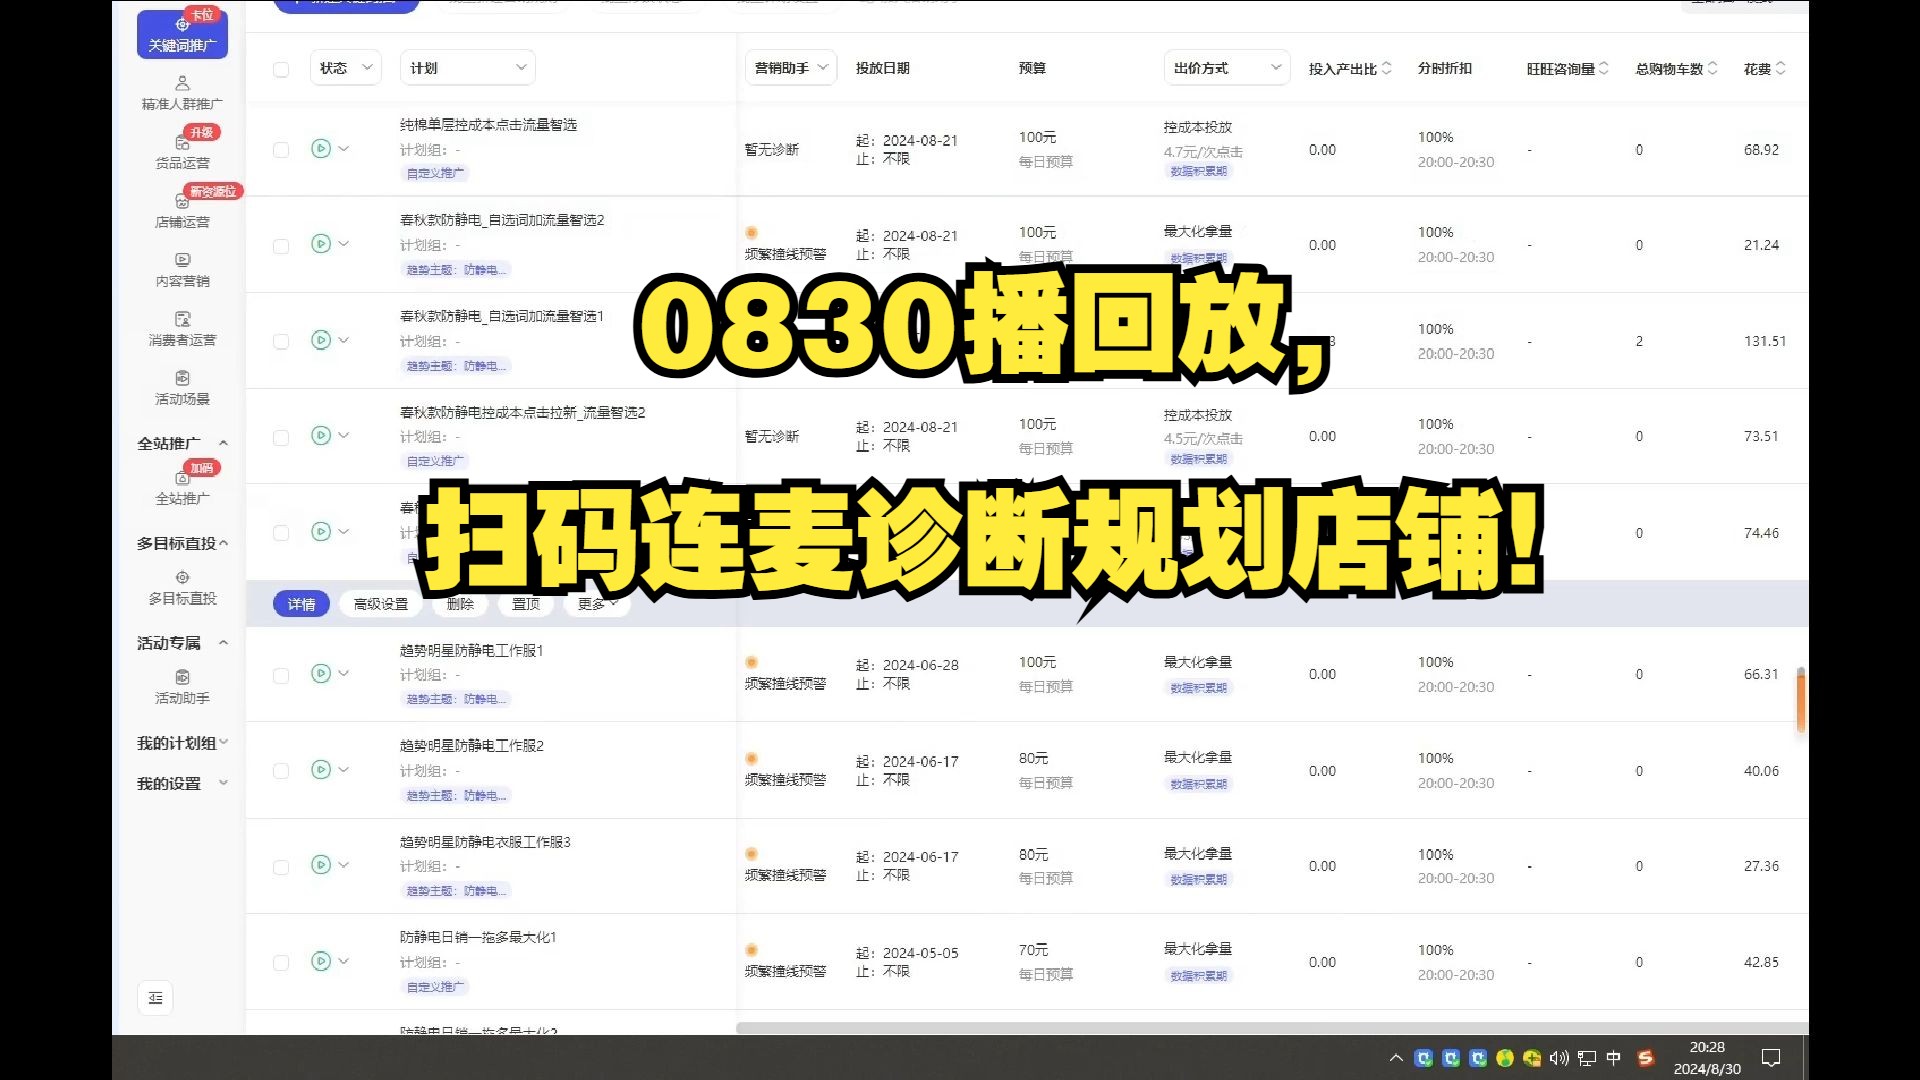Viewport: 1920px width, 1080px height.
Task: Expand status arrow for 趋势明星防静电工作服1
Action: [344, 674]
